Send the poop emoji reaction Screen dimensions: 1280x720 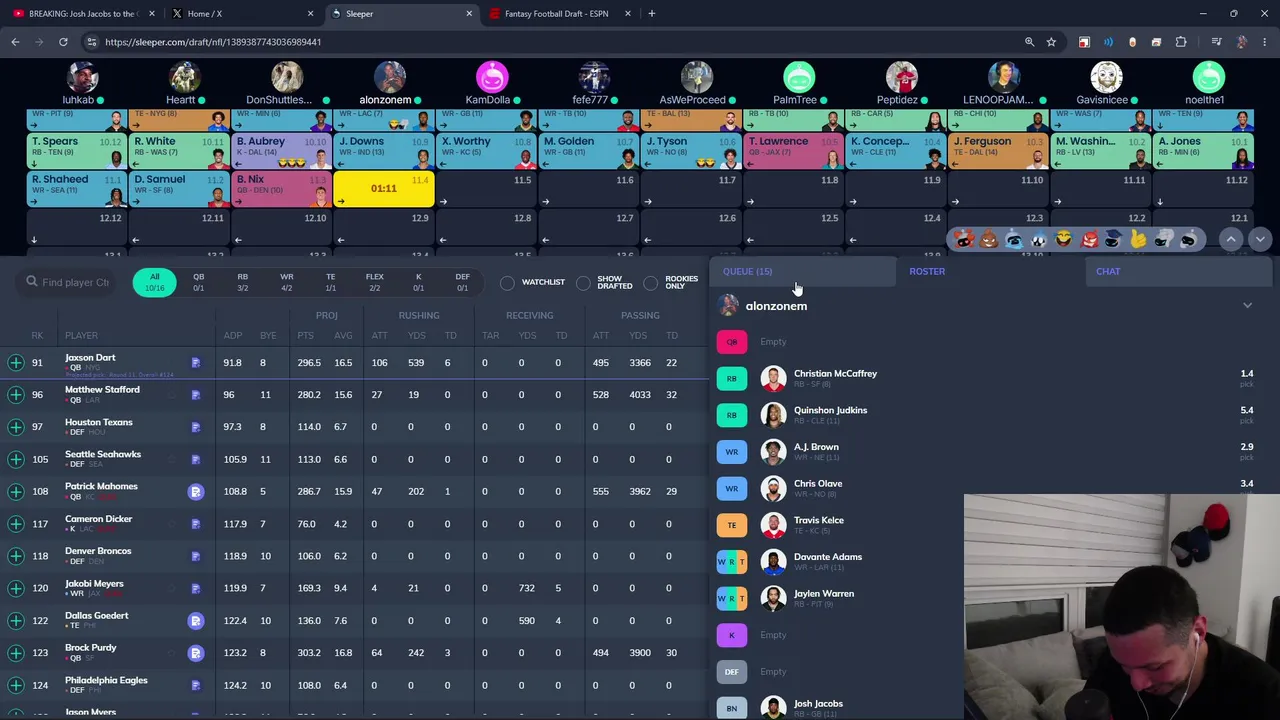[x=989, y=239]
